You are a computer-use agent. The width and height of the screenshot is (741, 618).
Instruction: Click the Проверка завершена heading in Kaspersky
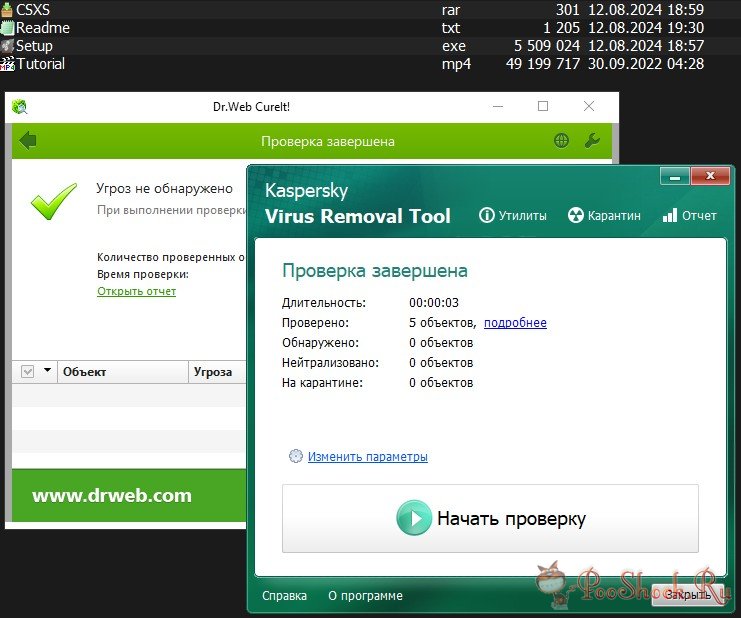tap(375, 271)
